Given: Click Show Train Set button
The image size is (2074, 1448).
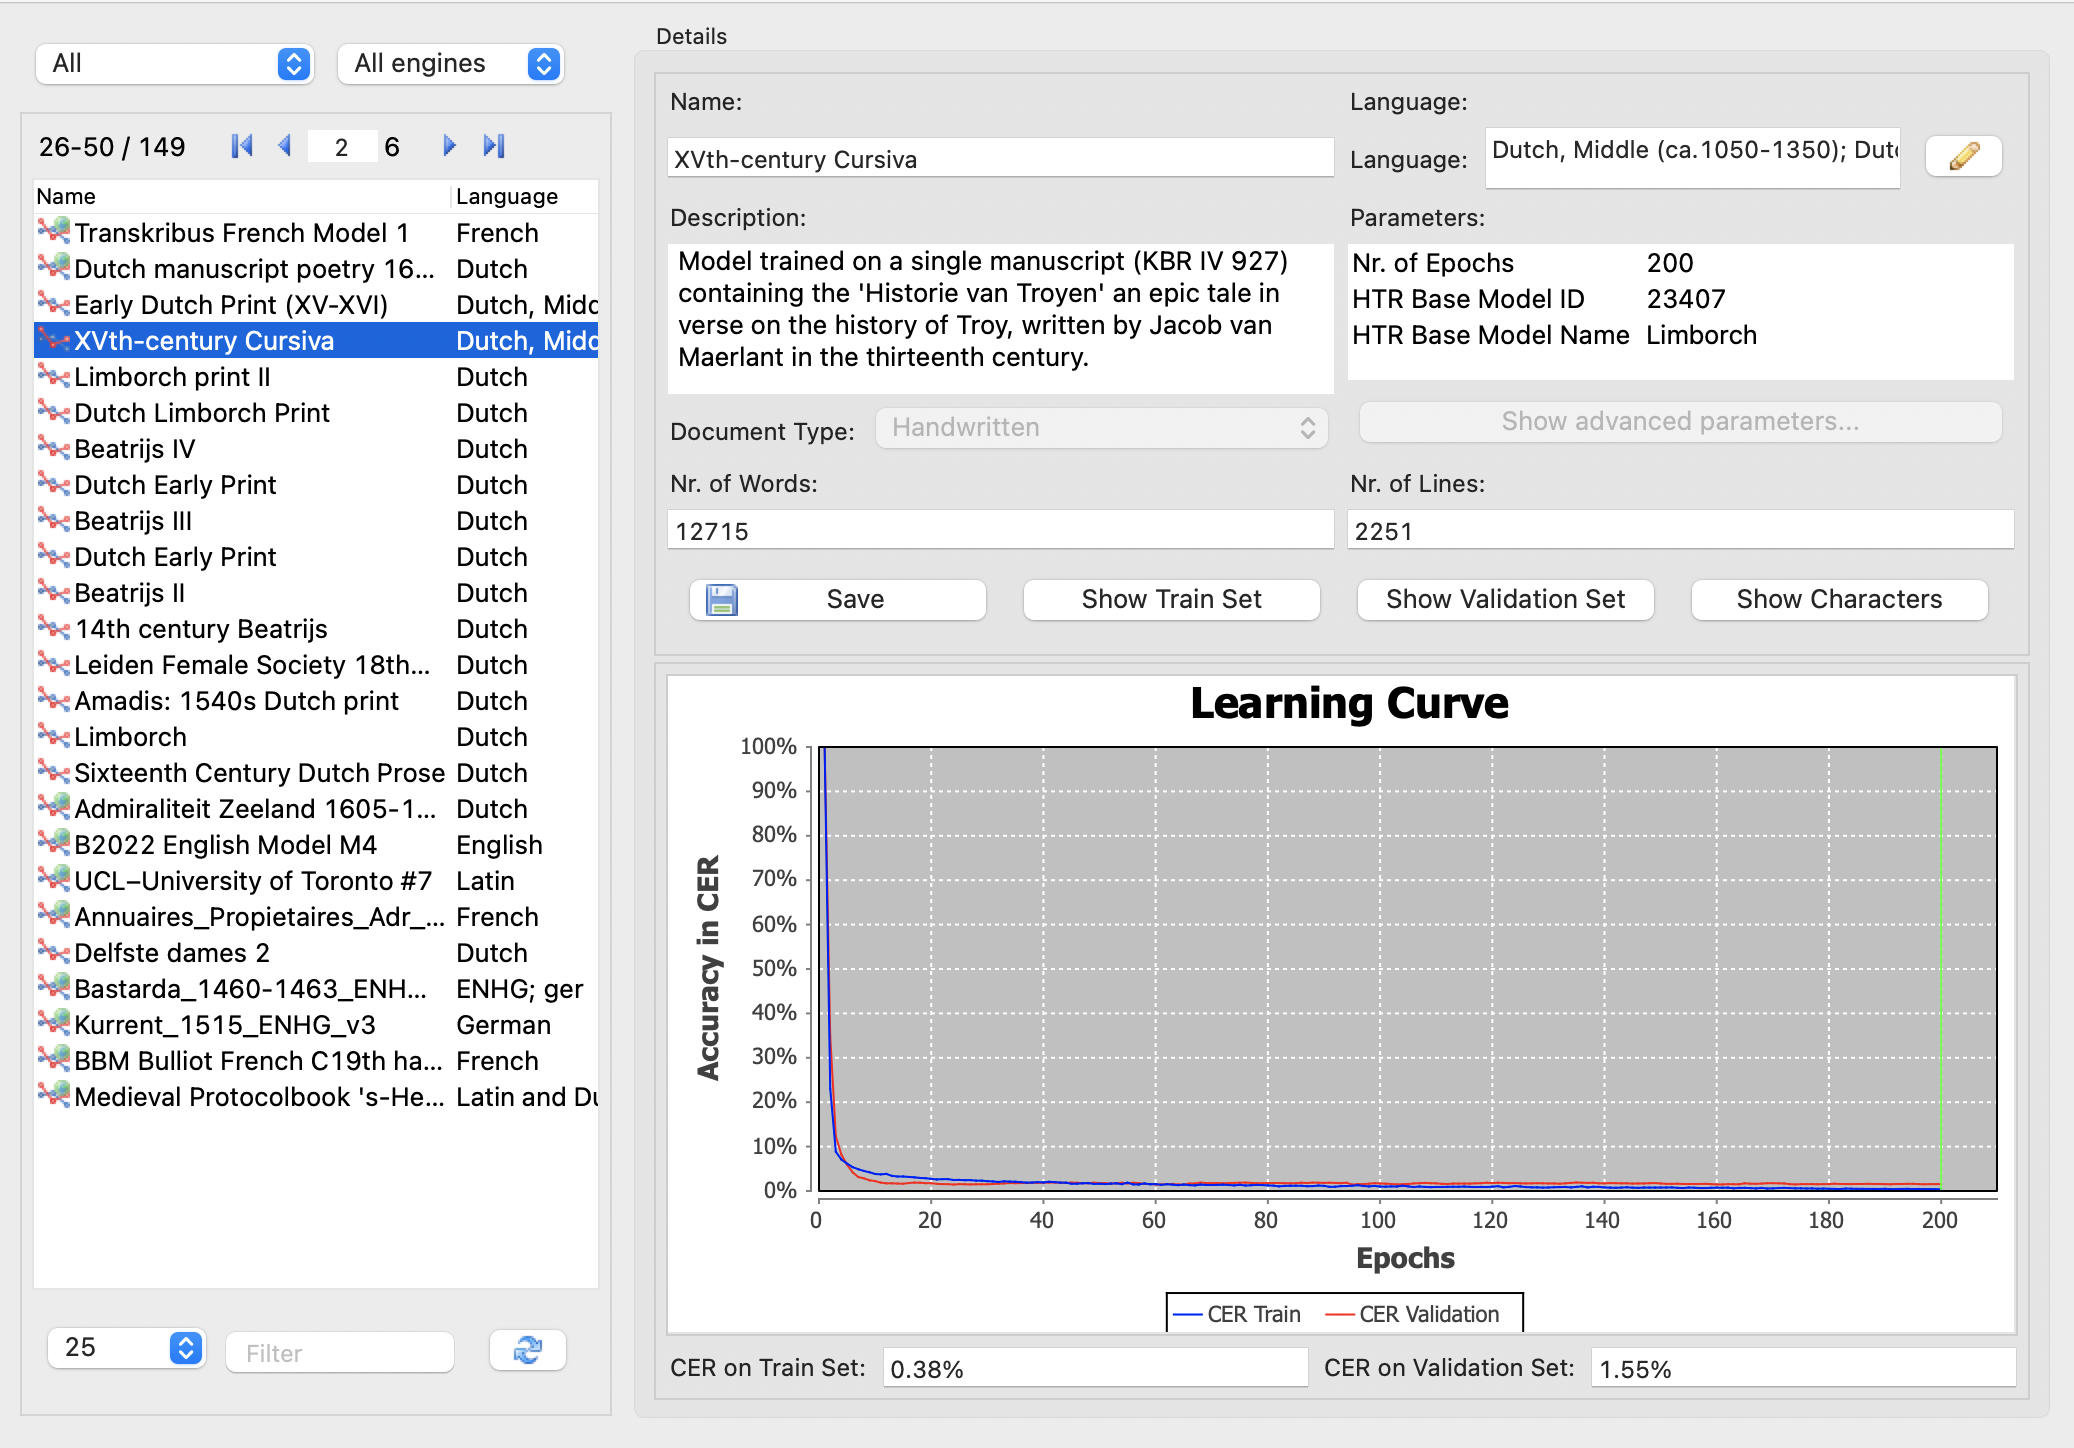Looking at the screenshot, I should 1172,600.
